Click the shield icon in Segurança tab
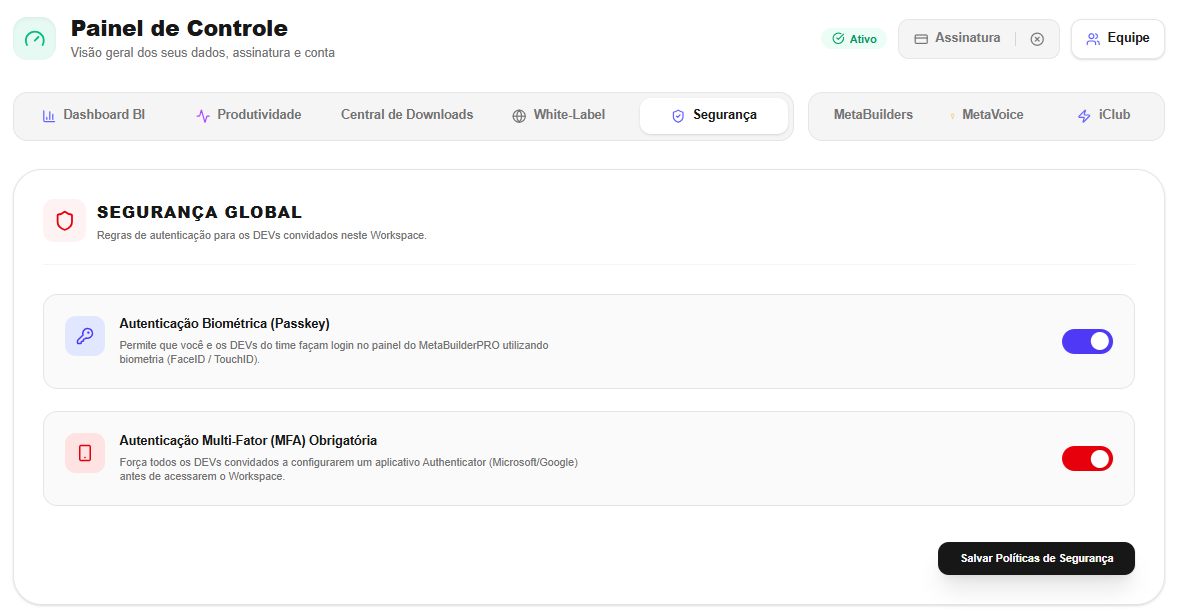The image size is (1187, 613). 678,116
